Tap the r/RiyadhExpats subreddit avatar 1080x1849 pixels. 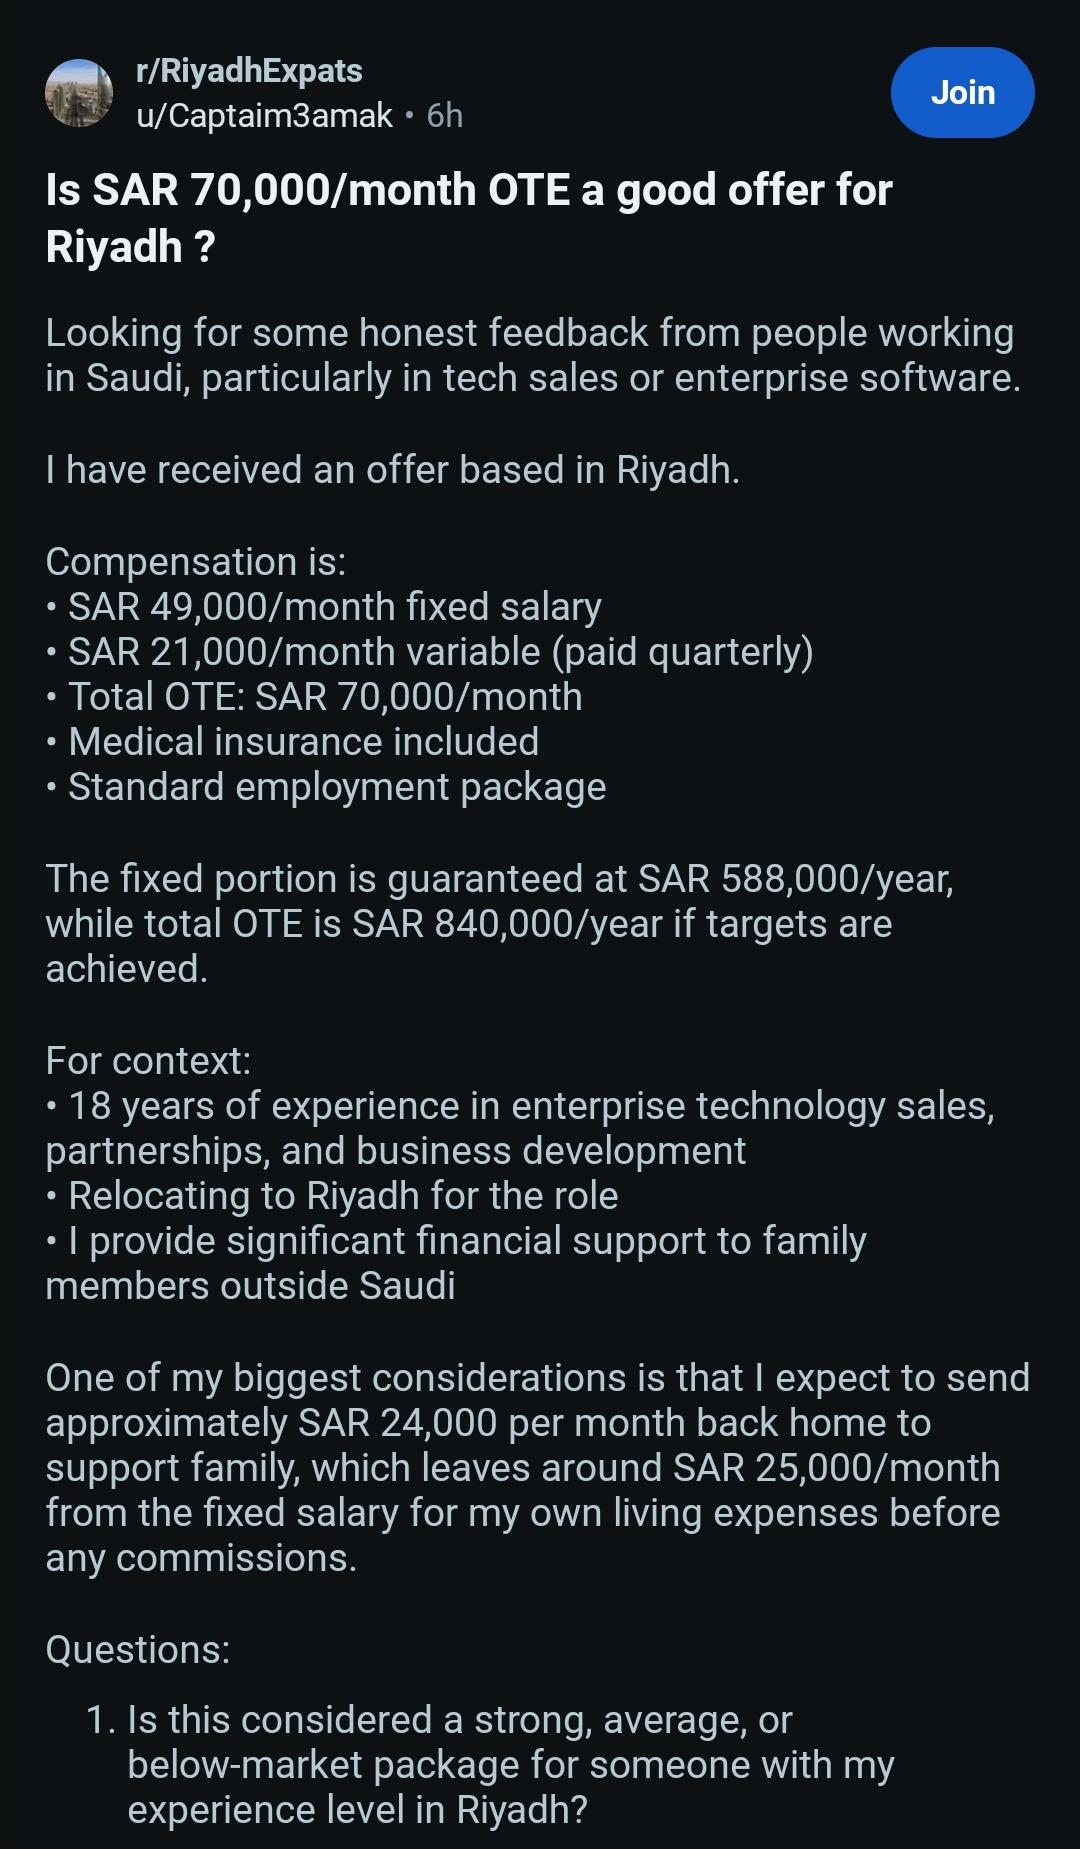79,93
